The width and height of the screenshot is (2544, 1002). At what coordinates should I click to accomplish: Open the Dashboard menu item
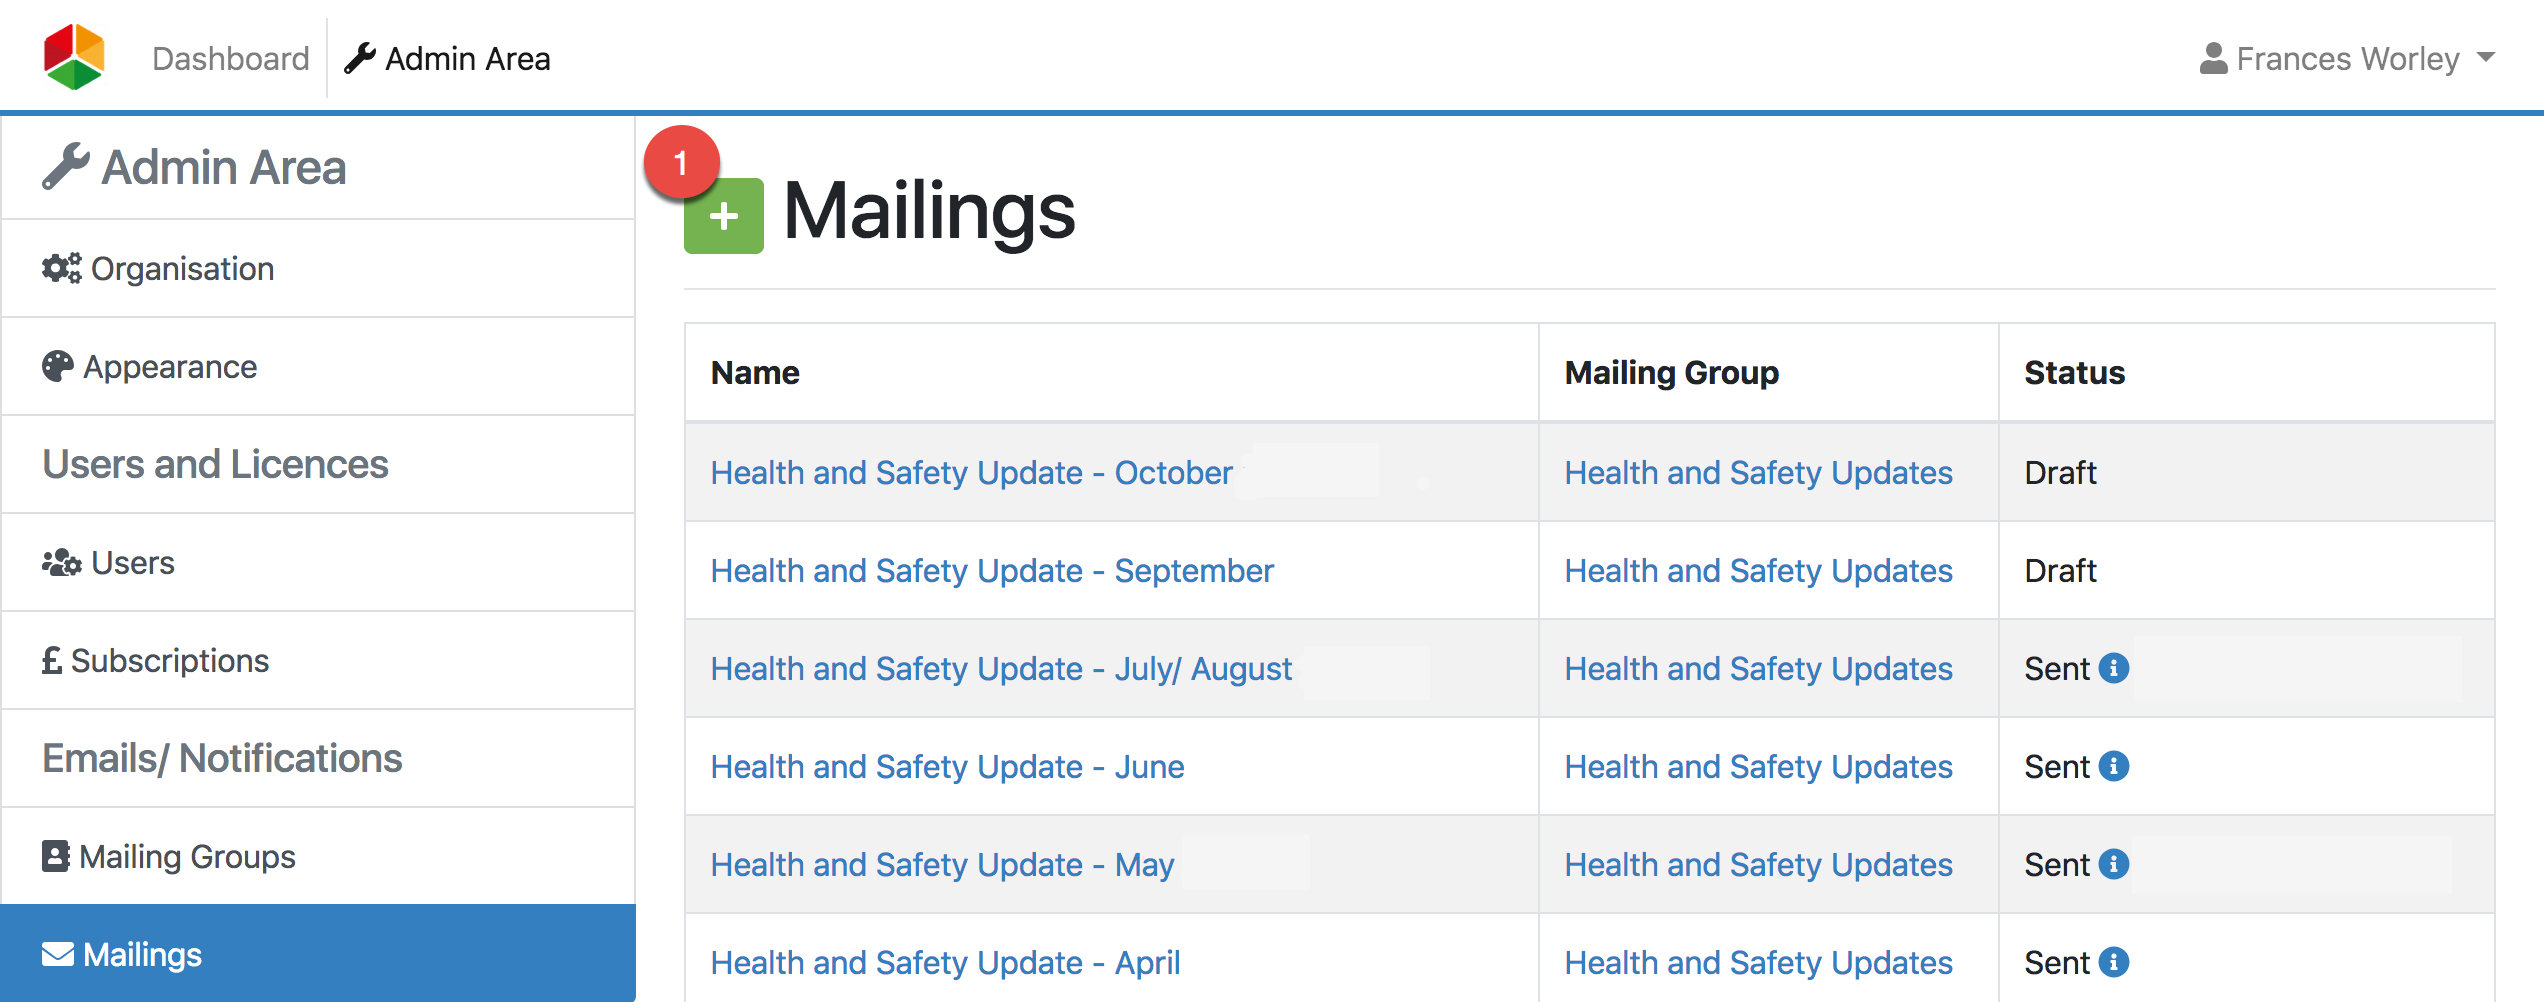(x=230, y=58)
